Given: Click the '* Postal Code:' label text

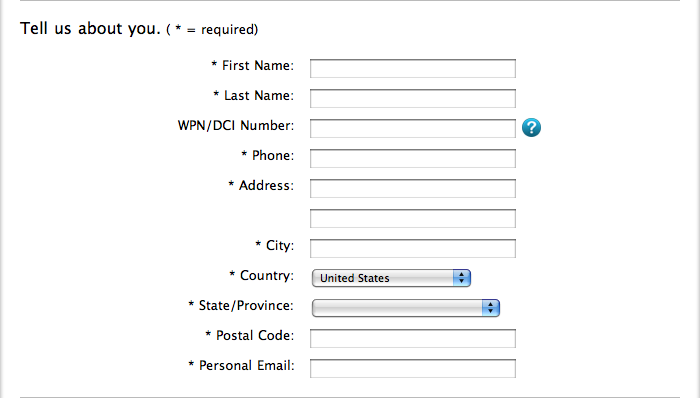Looking at the screenshot, I should pyautogui.click(x=250, y=336).
